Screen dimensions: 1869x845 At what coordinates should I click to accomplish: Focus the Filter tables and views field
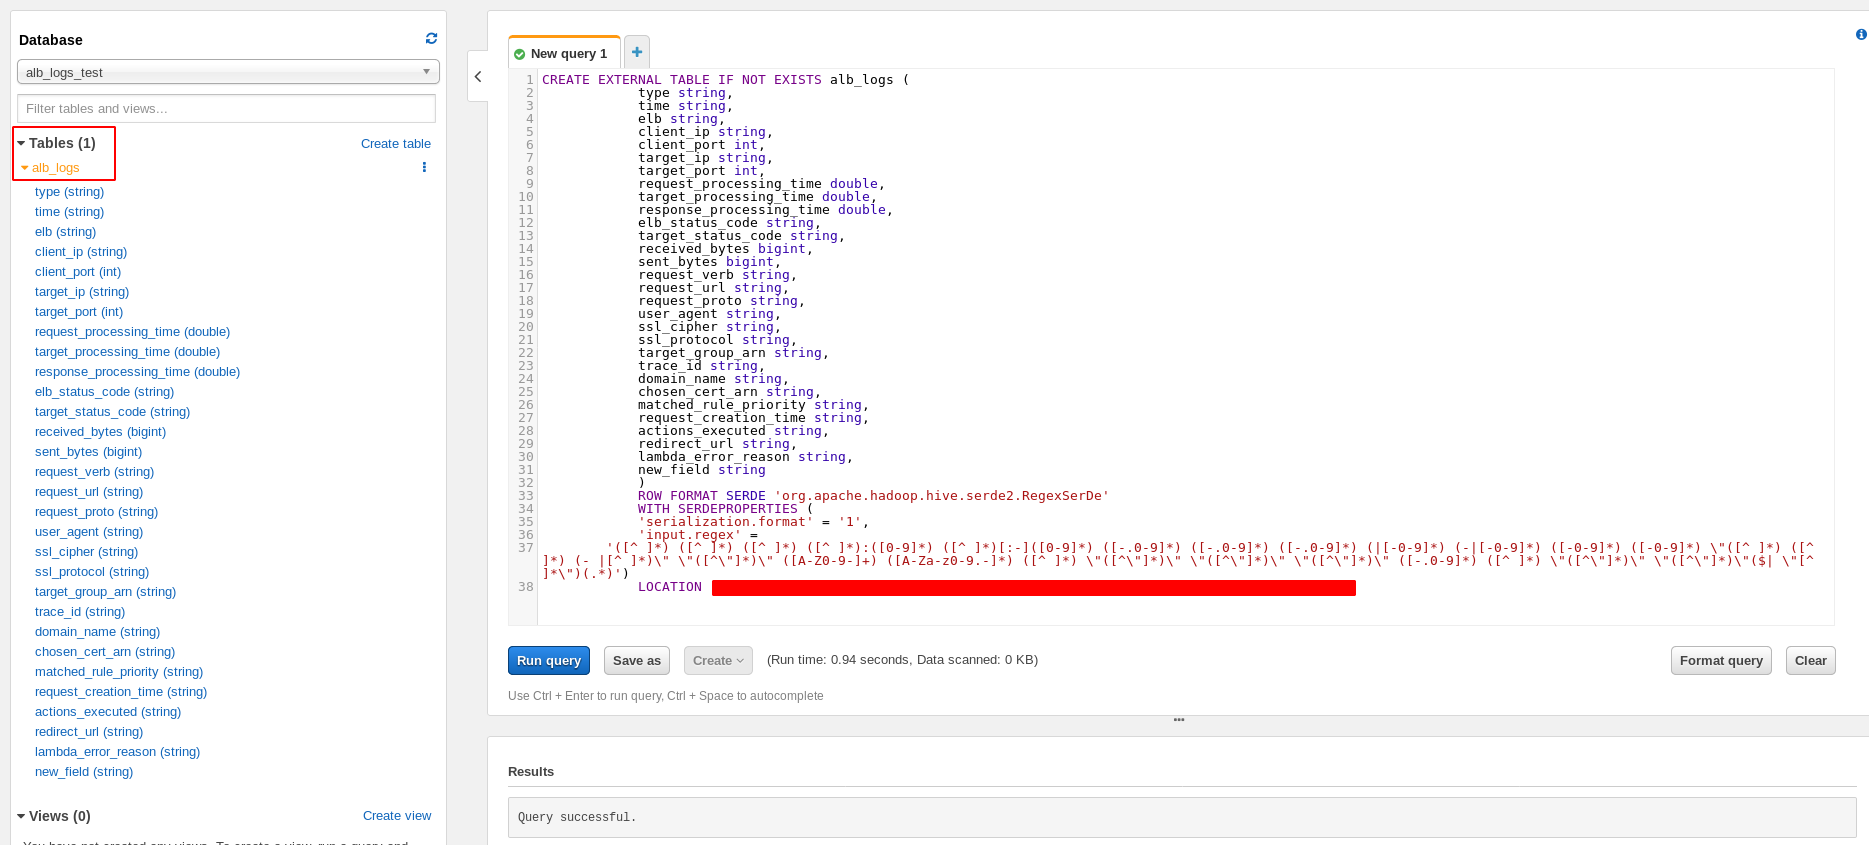[x=226, y=108]
